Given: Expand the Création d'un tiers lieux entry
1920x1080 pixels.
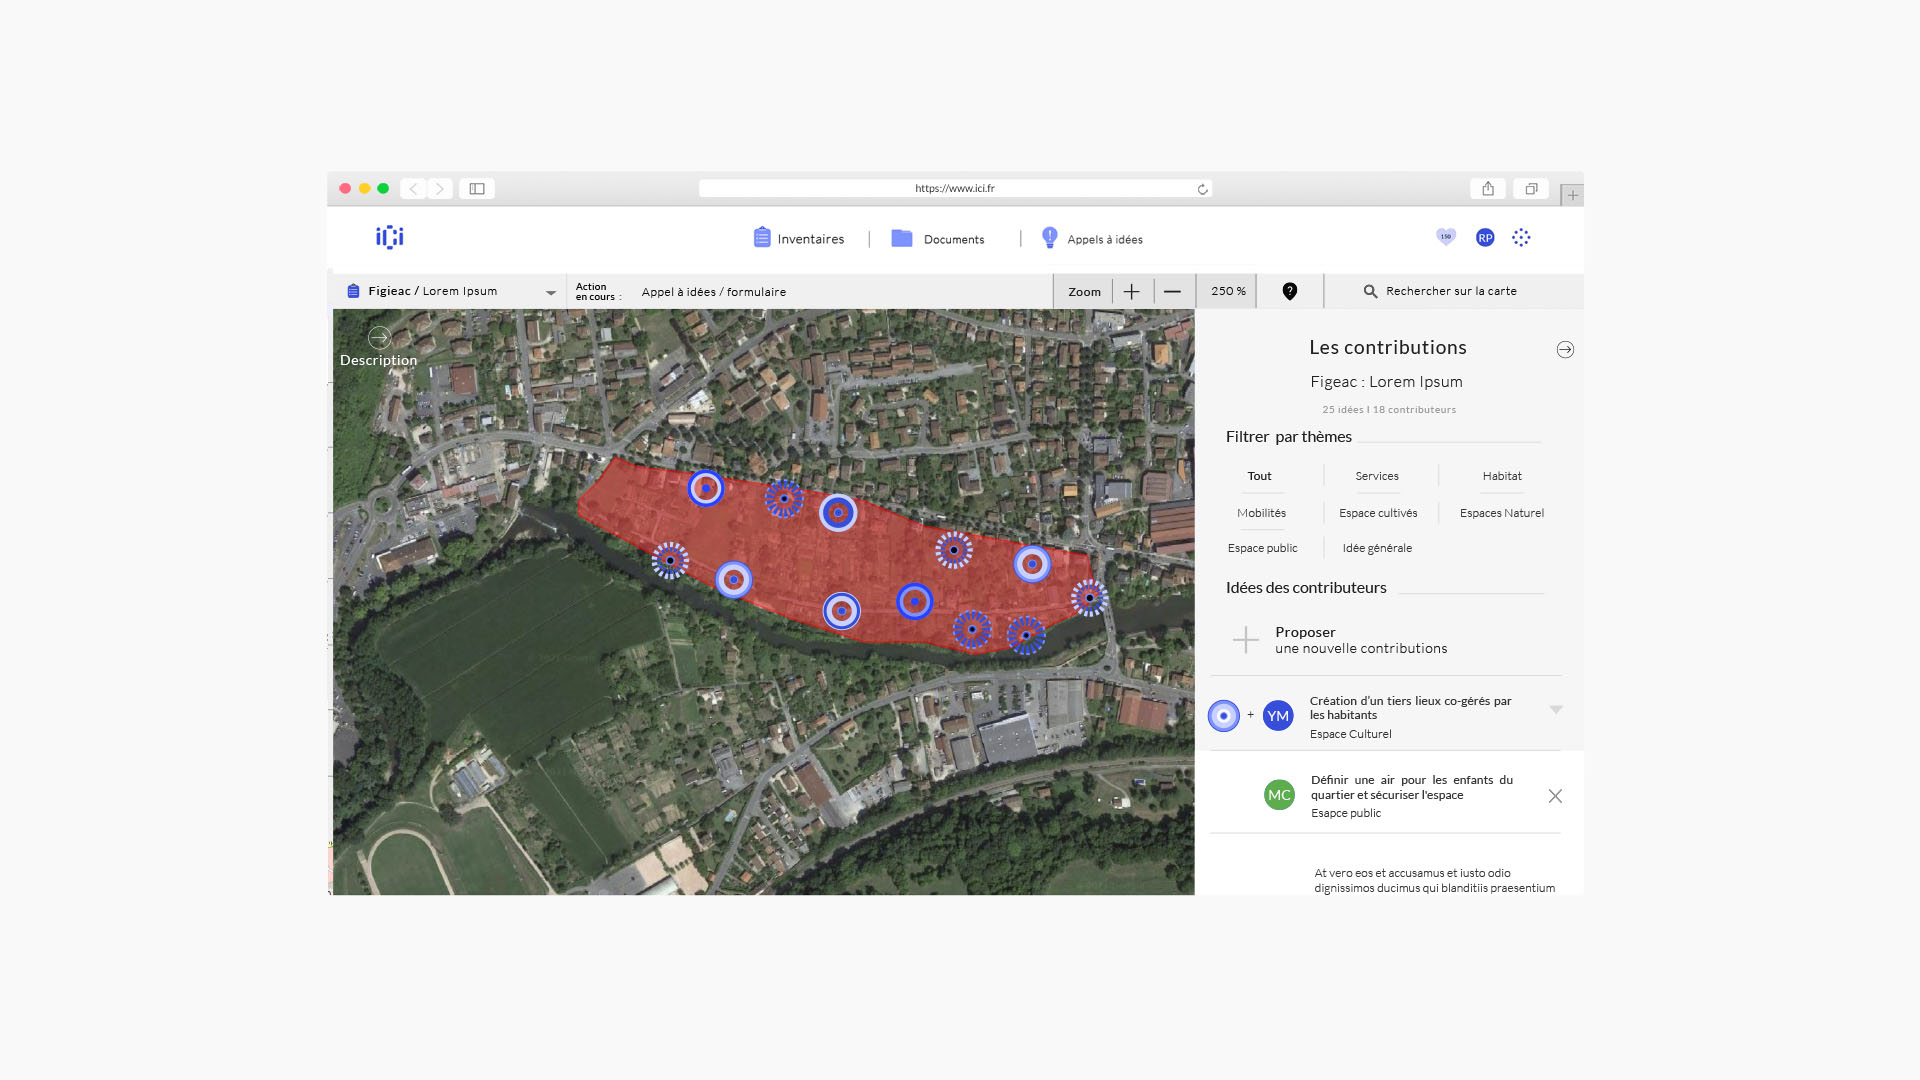Looking at the screenshot, I should point(1556,709).
